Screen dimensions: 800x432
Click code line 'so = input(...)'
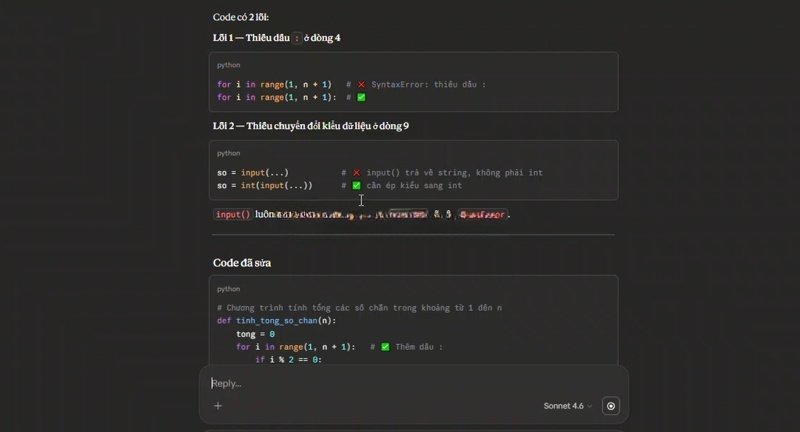(x=253, y=173)
